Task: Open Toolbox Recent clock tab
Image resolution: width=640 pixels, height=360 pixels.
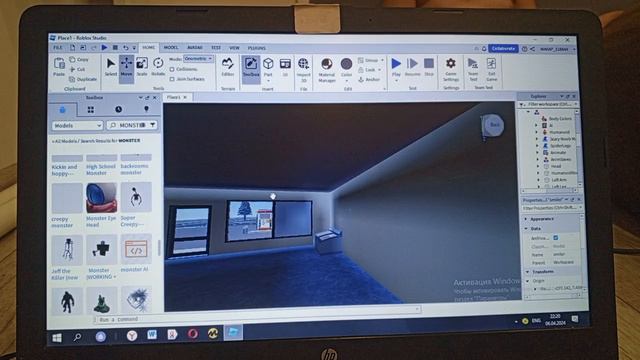Action: click(x=118, y=109)
